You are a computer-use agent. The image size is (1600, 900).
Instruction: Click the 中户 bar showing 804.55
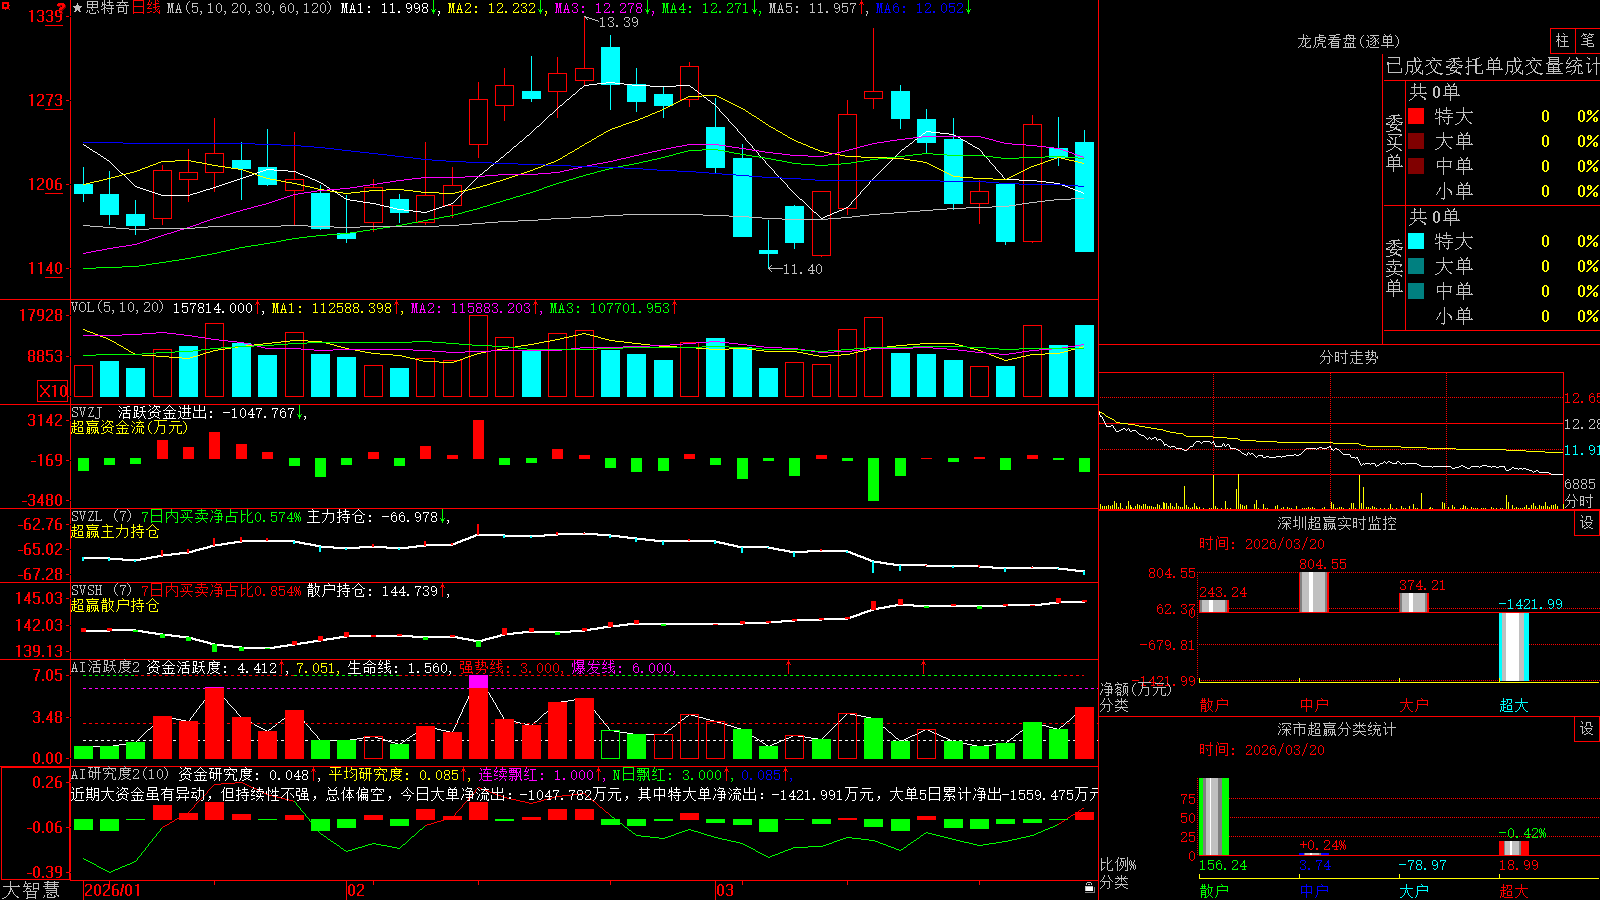(1314, 592)
